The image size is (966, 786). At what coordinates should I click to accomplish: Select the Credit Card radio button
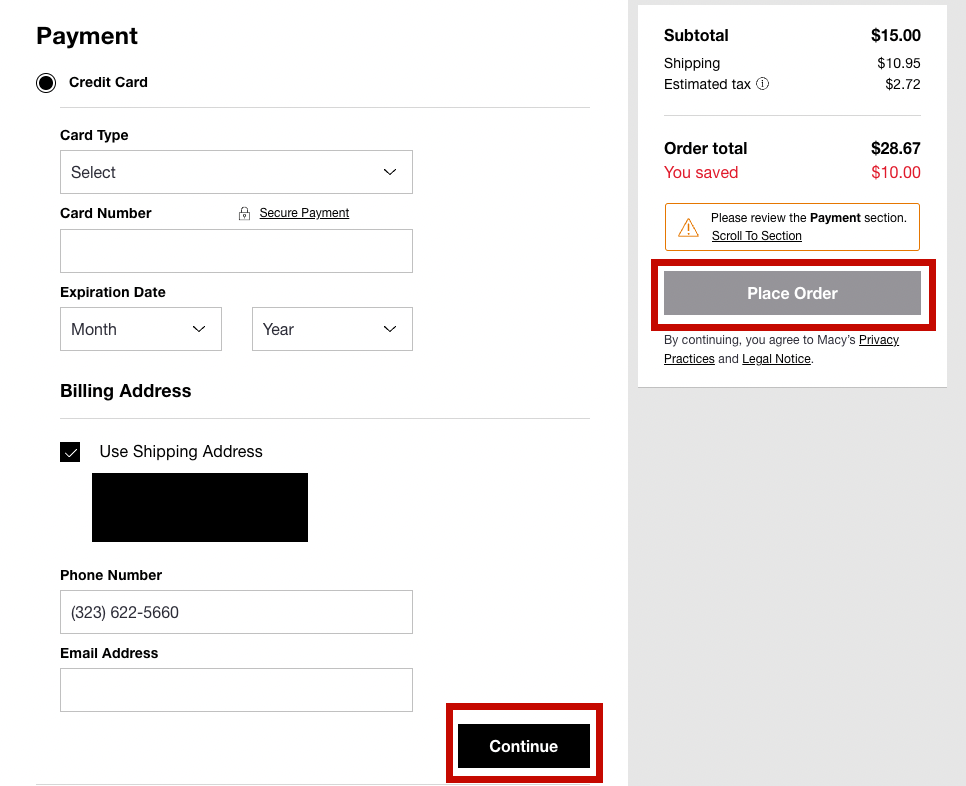[x=46, y=83]
